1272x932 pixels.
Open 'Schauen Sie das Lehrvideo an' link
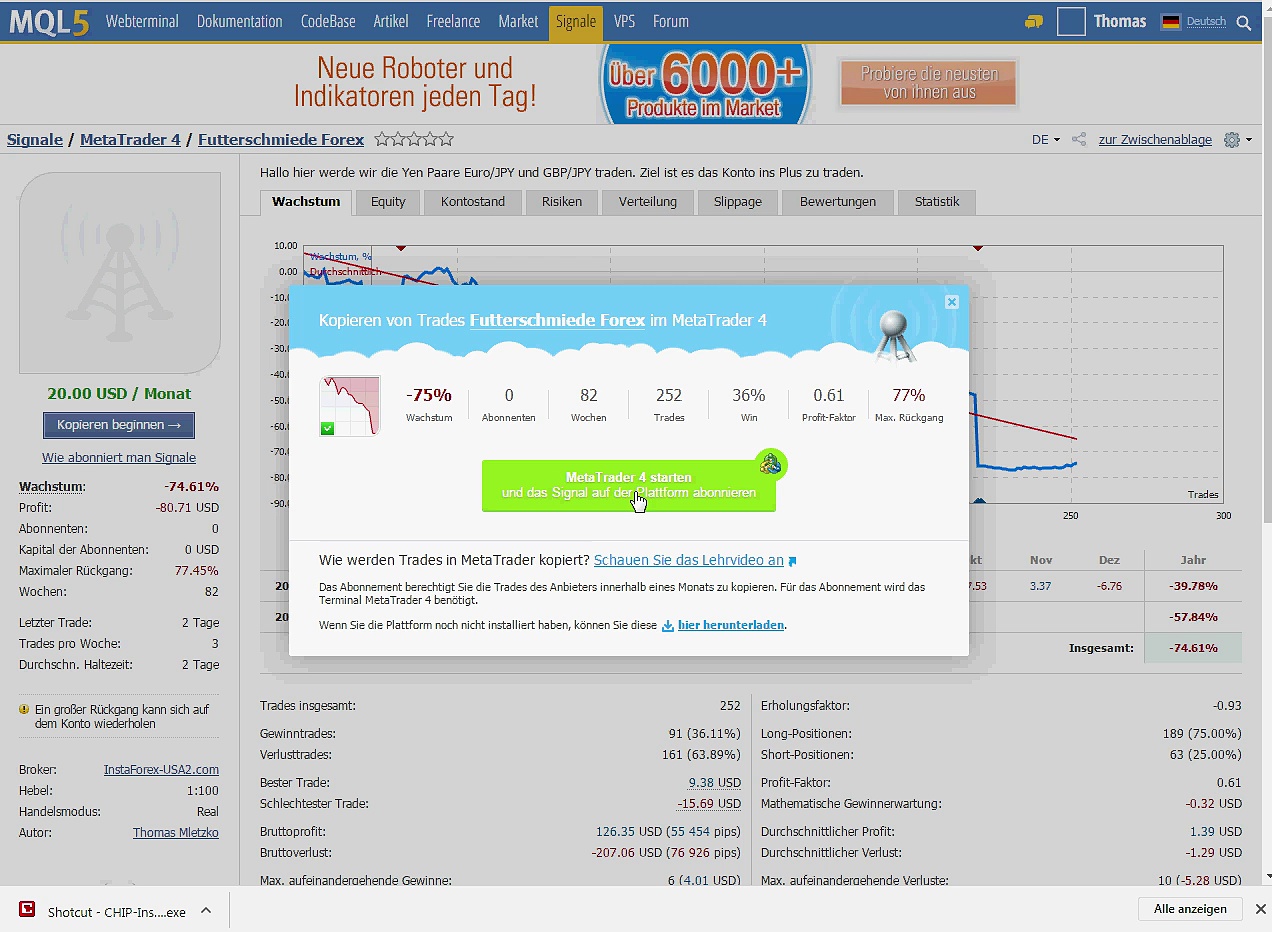689,561
